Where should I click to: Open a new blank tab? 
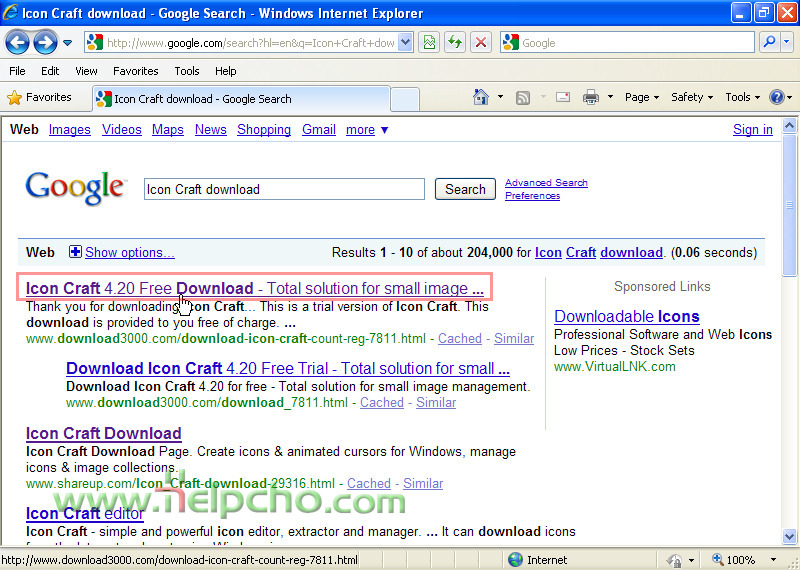[405, 100]
